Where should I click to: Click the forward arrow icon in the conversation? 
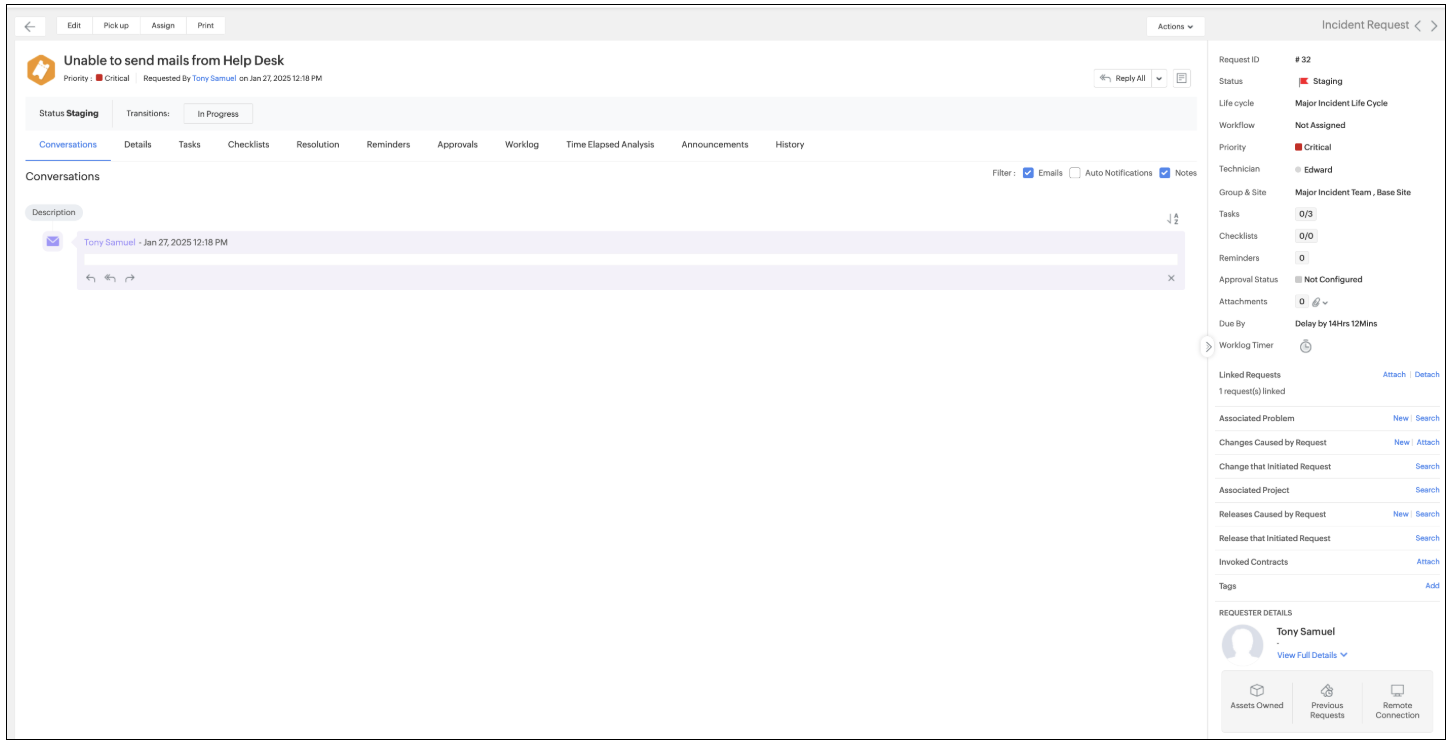click(x=130, y=278)
